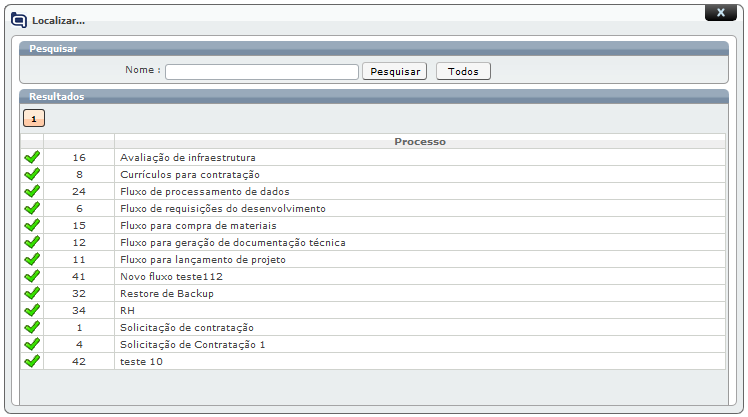
Task: Choose checkmark for Fluxo de processamento de dados
Action: 31,191
